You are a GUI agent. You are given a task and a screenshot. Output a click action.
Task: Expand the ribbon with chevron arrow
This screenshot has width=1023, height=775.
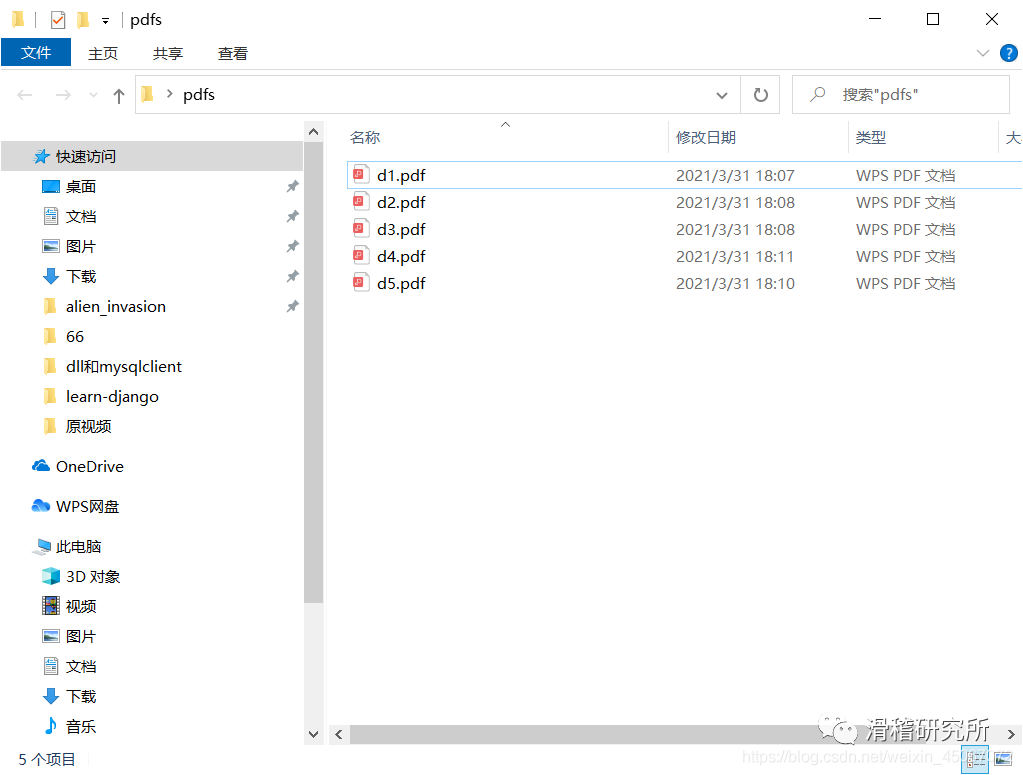(982, 53)
